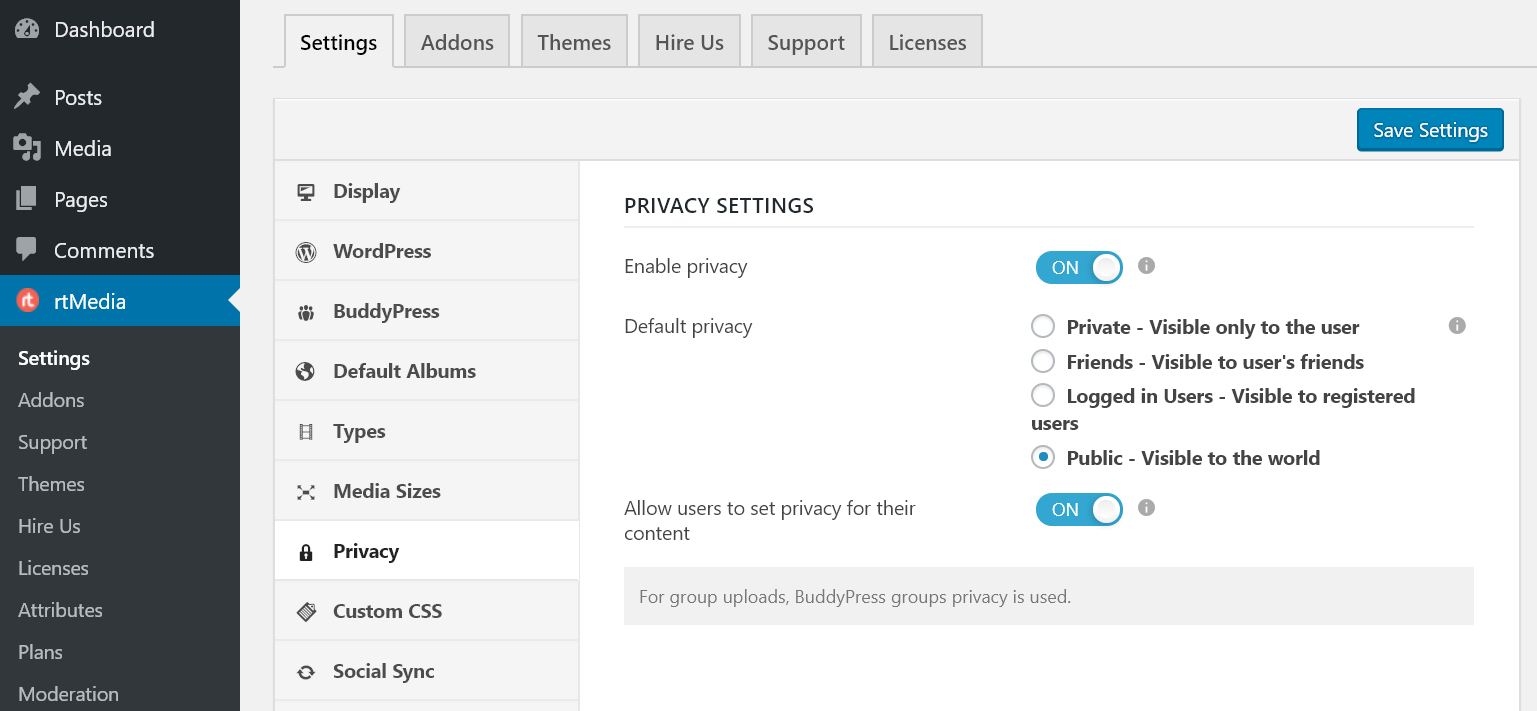Screen dimensions: 1537x711
Task: Disable users setting privacy for their content
Action: pos(1079,509)
